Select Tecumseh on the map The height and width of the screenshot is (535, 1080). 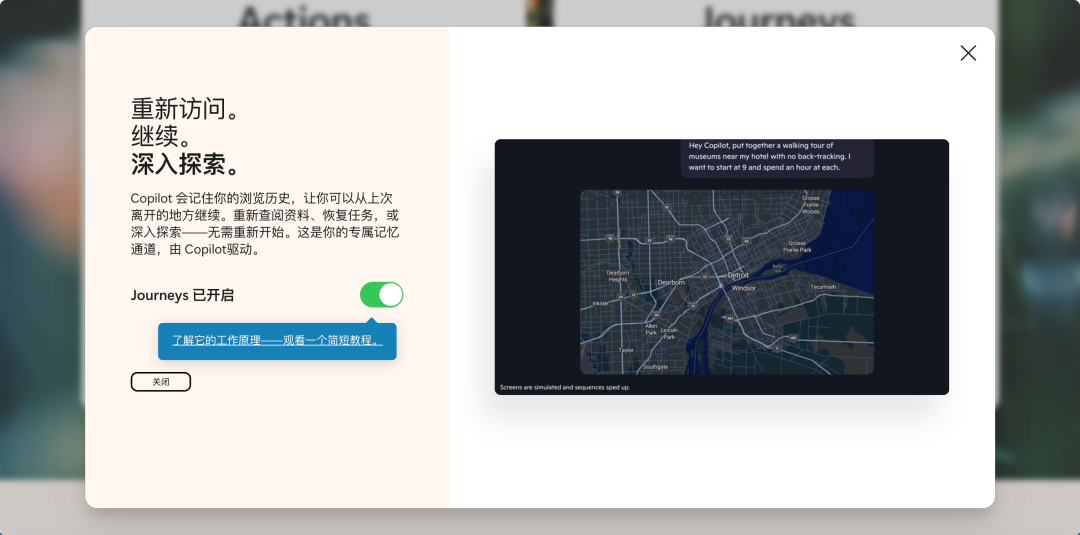pyautogui.click(x=822, y=286)
